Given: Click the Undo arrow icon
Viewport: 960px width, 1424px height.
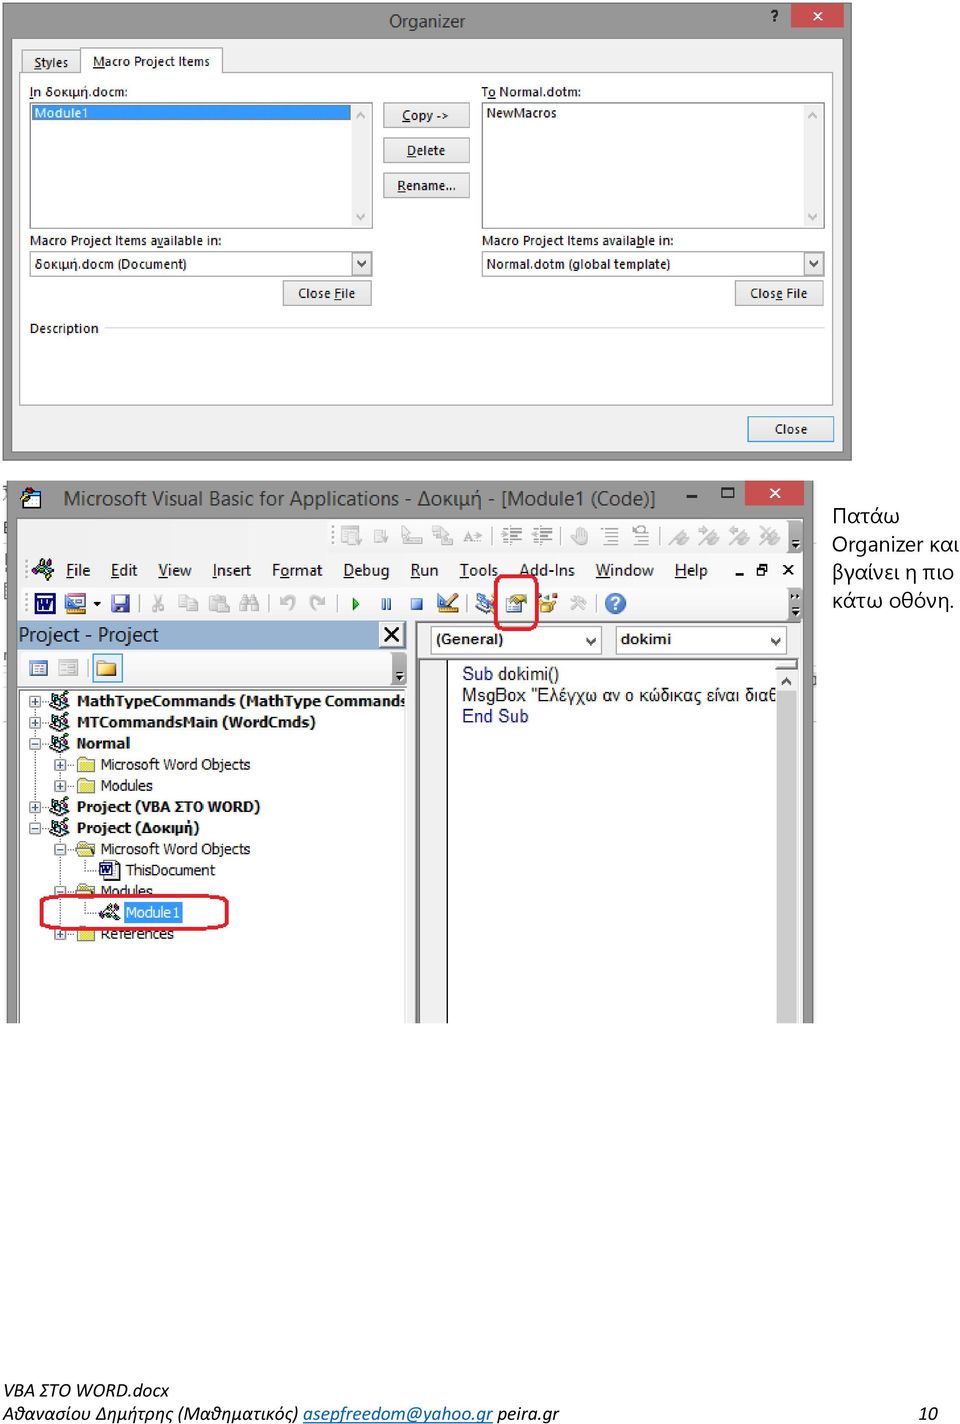Looking at the screenshot, I should coord(288,603).
